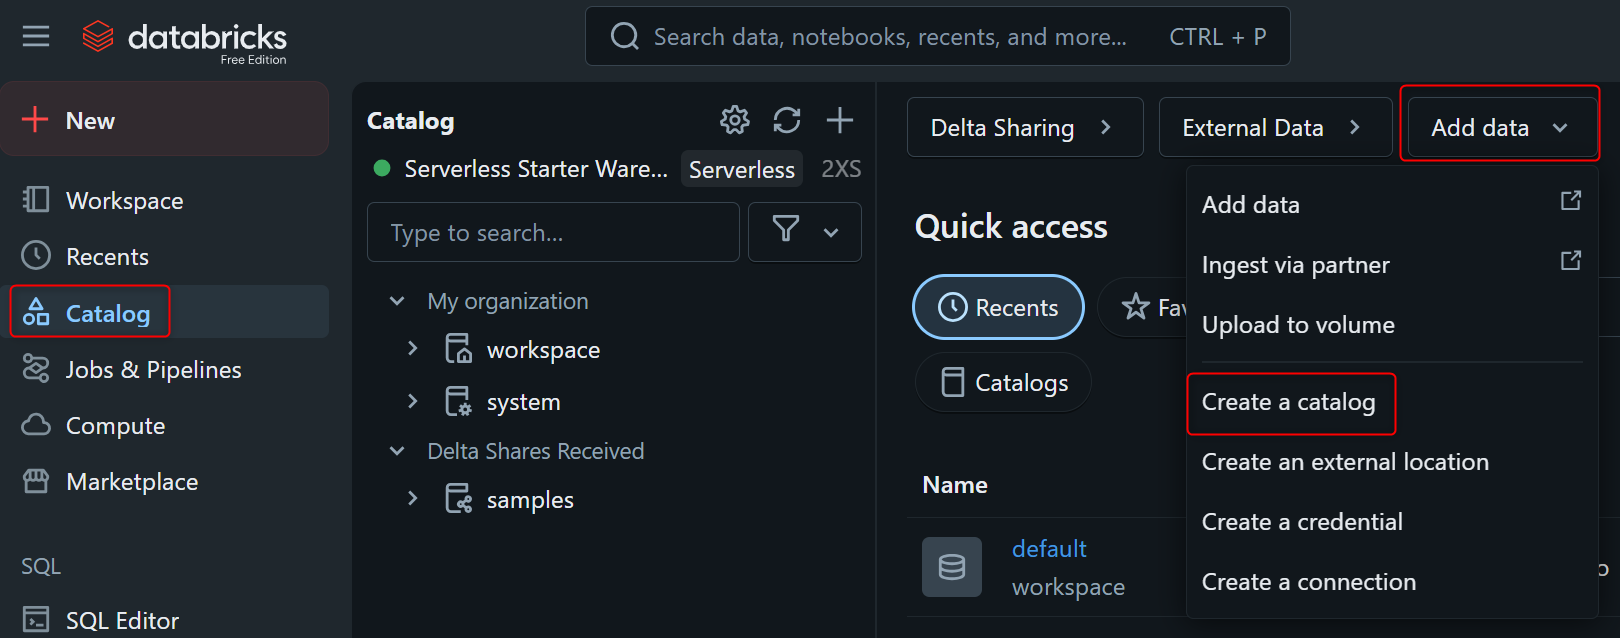
Task: Click the Marketplace storefront icon
Action: 36,481
